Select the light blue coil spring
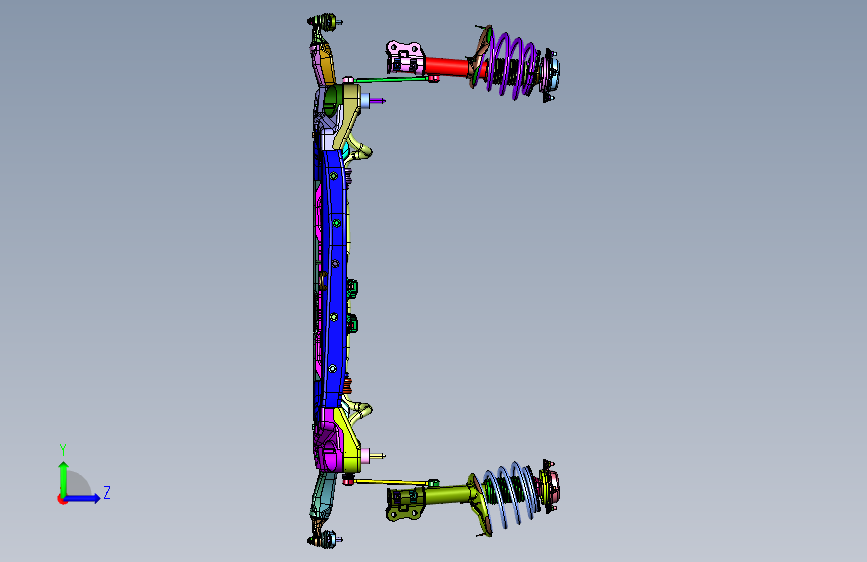This screenshot has width=867, height=562. pyautogui.click(x=511, y=493)
